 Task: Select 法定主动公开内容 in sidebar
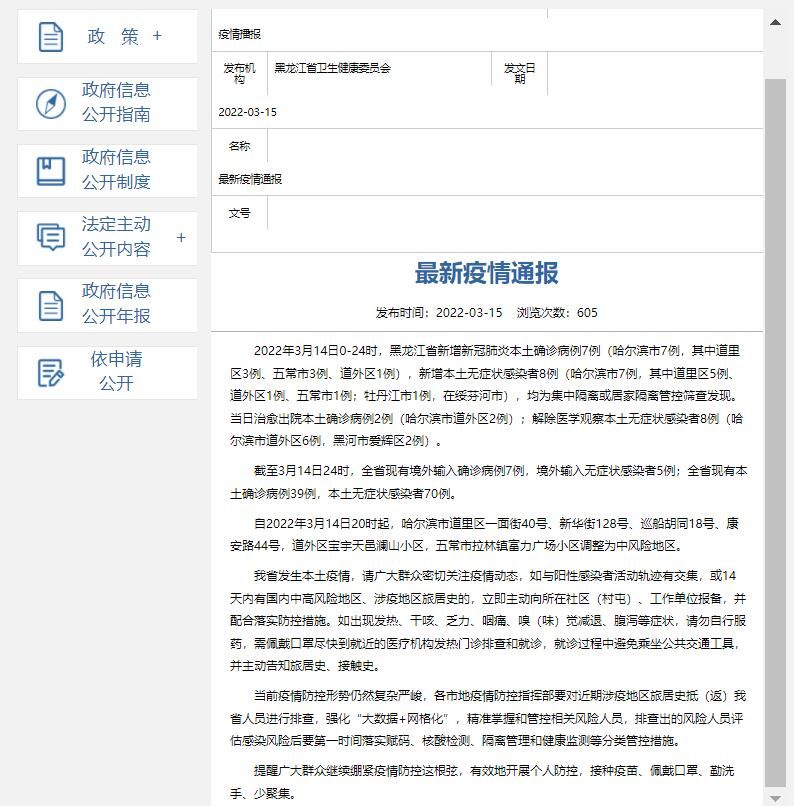click(x=116, y=237)
